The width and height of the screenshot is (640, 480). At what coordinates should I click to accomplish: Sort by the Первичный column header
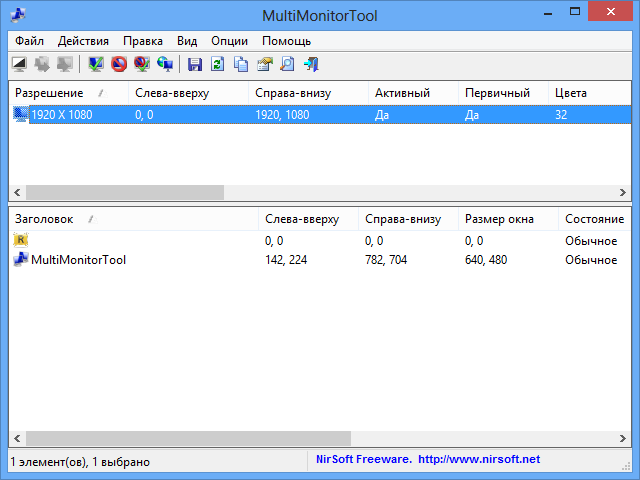(503, 93)
